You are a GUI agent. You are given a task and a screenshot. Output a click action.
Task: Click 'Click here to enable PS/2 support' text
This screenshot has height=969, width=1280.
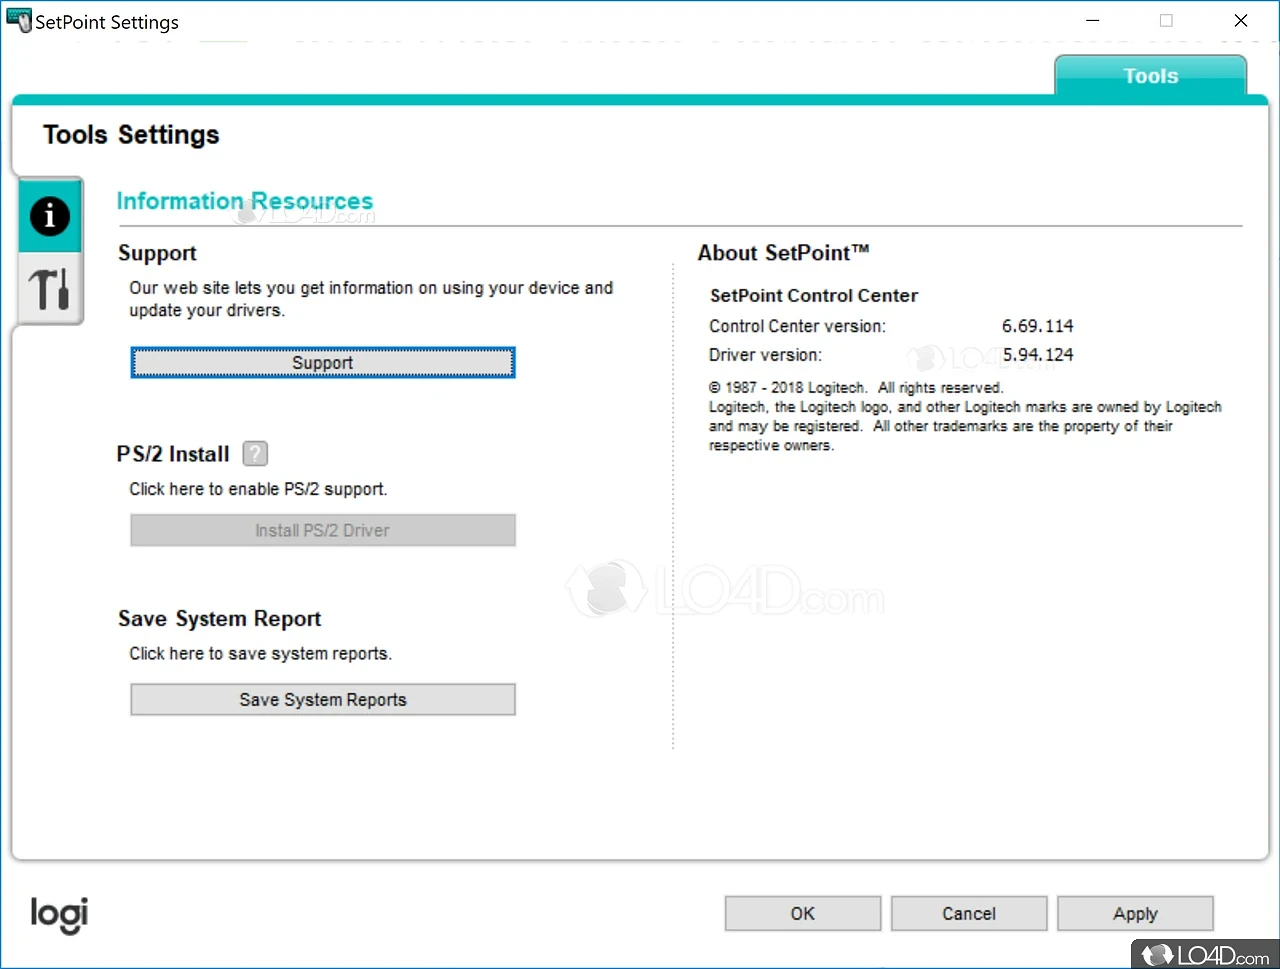click(258, 489)
